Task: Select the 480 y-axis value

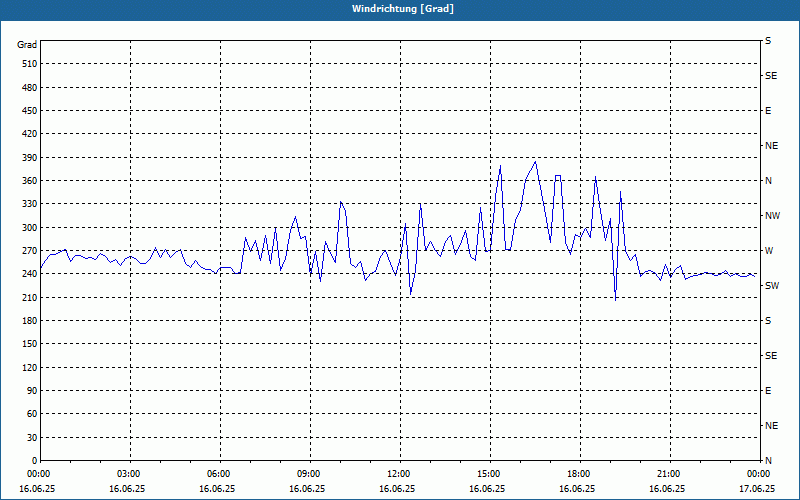Action: pos(29,88)
